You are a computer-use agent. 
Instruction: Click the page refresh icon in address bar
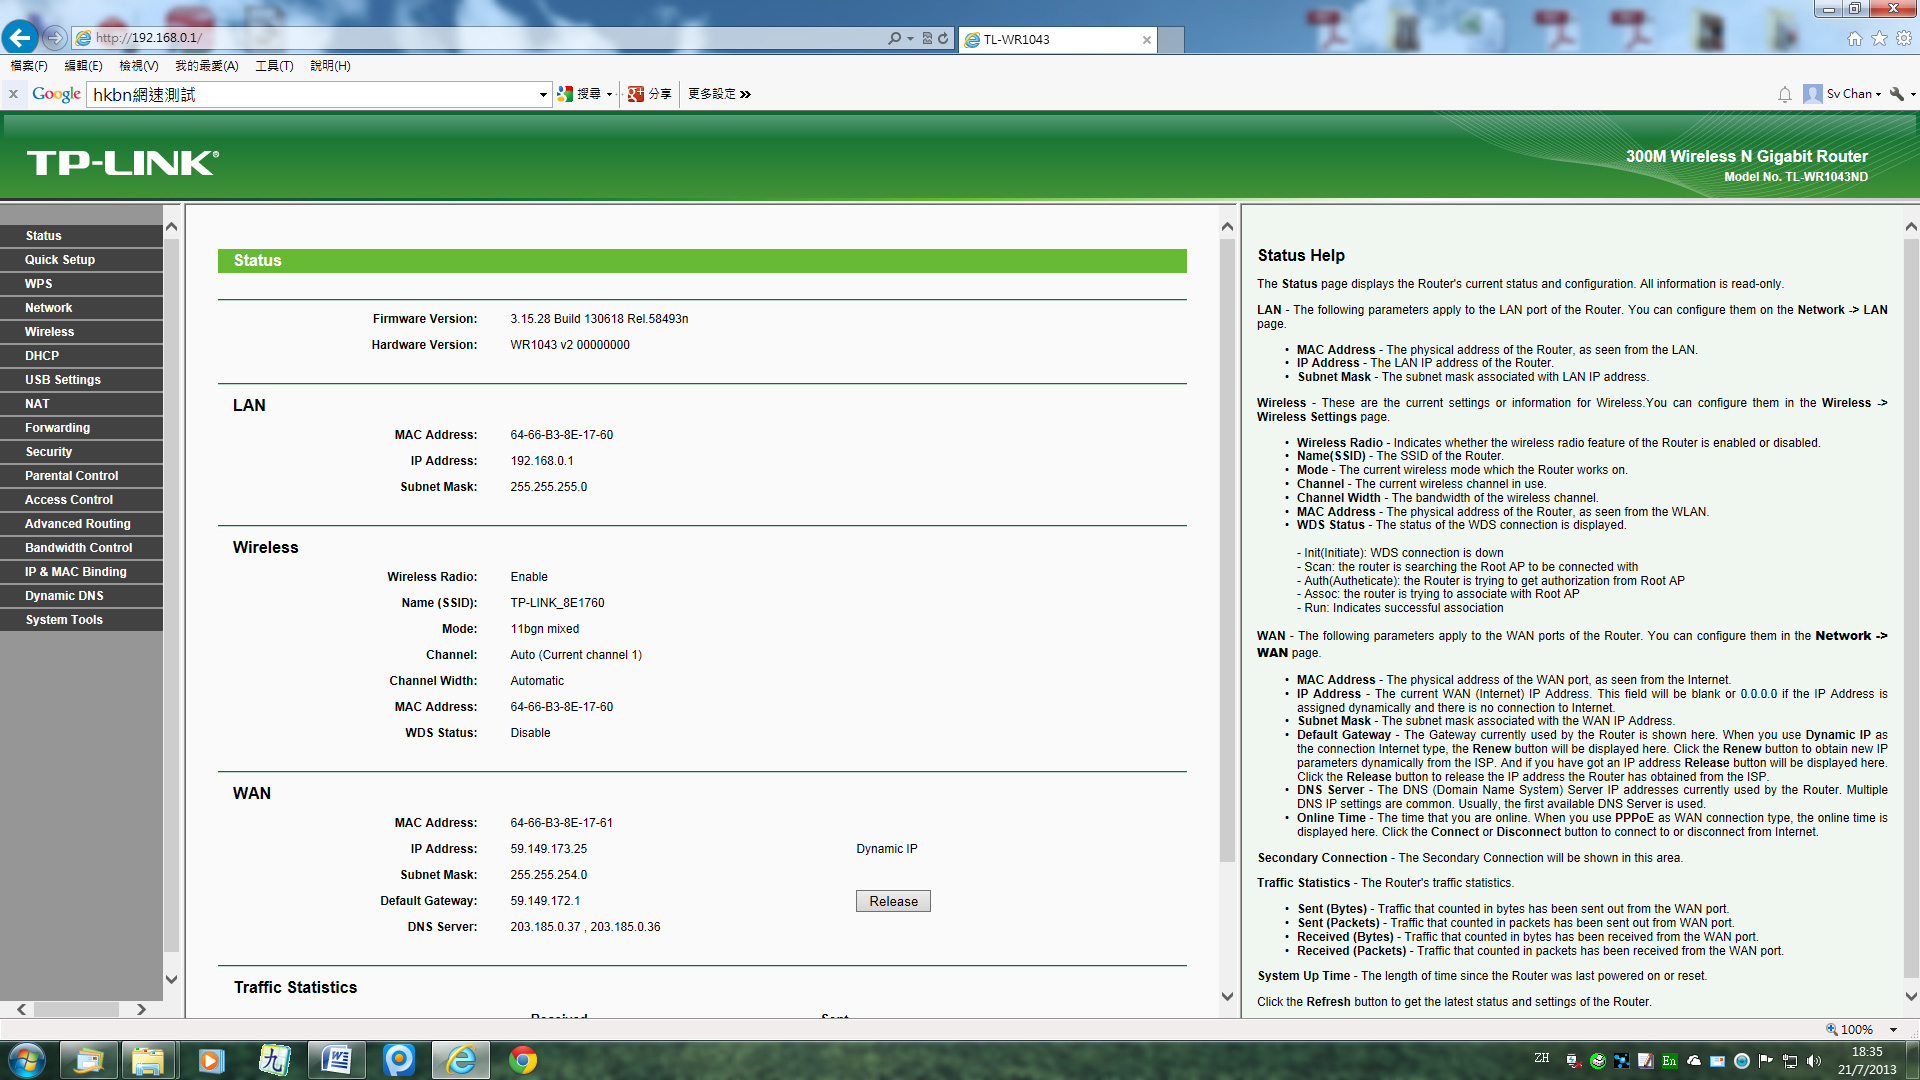943,38
